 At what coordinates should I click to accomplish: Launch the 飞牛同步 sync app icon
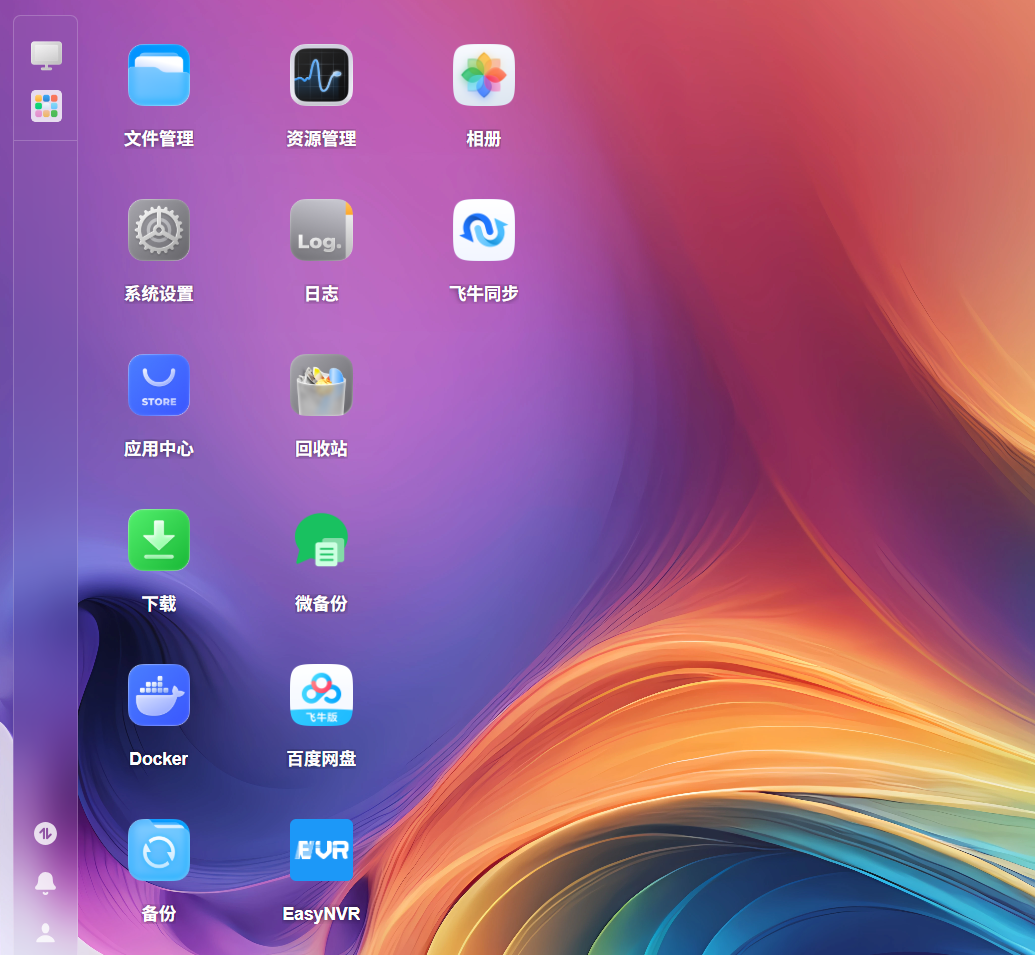[x=483, y=230]
